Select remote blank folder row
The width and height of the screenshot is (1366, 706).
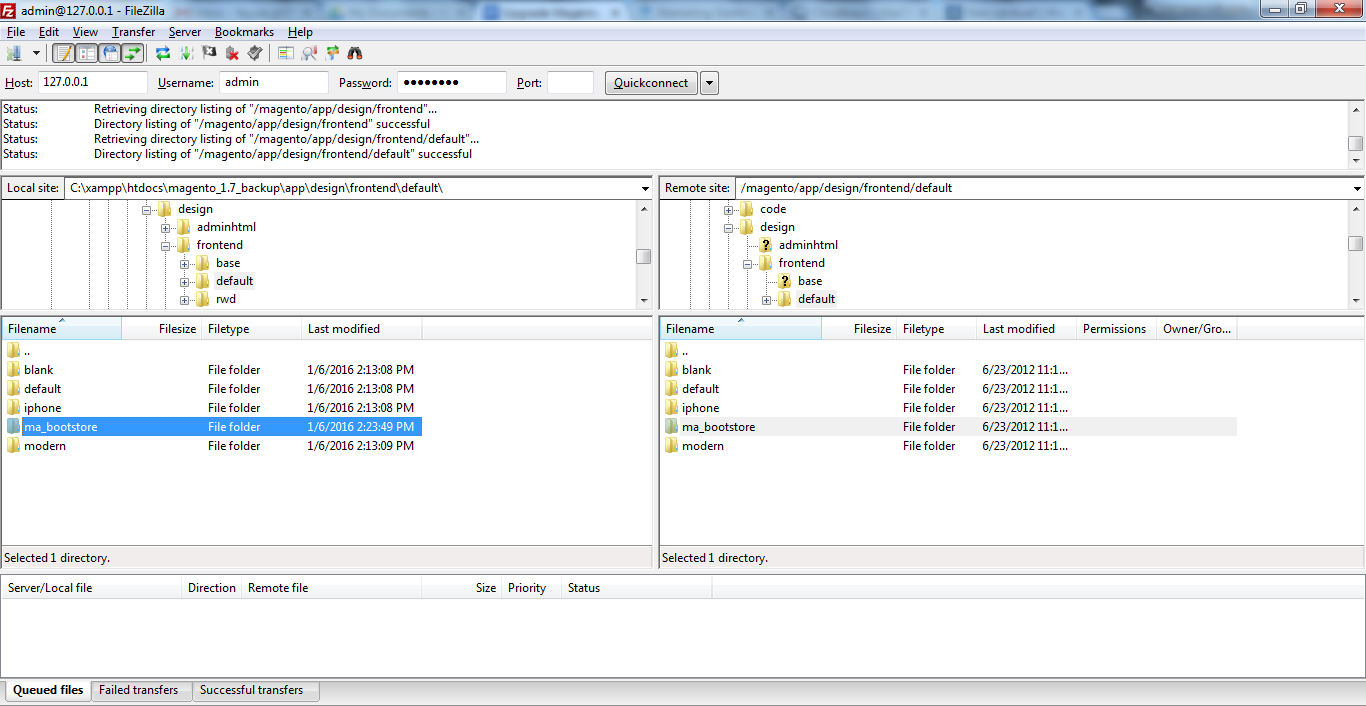(949, 370)
